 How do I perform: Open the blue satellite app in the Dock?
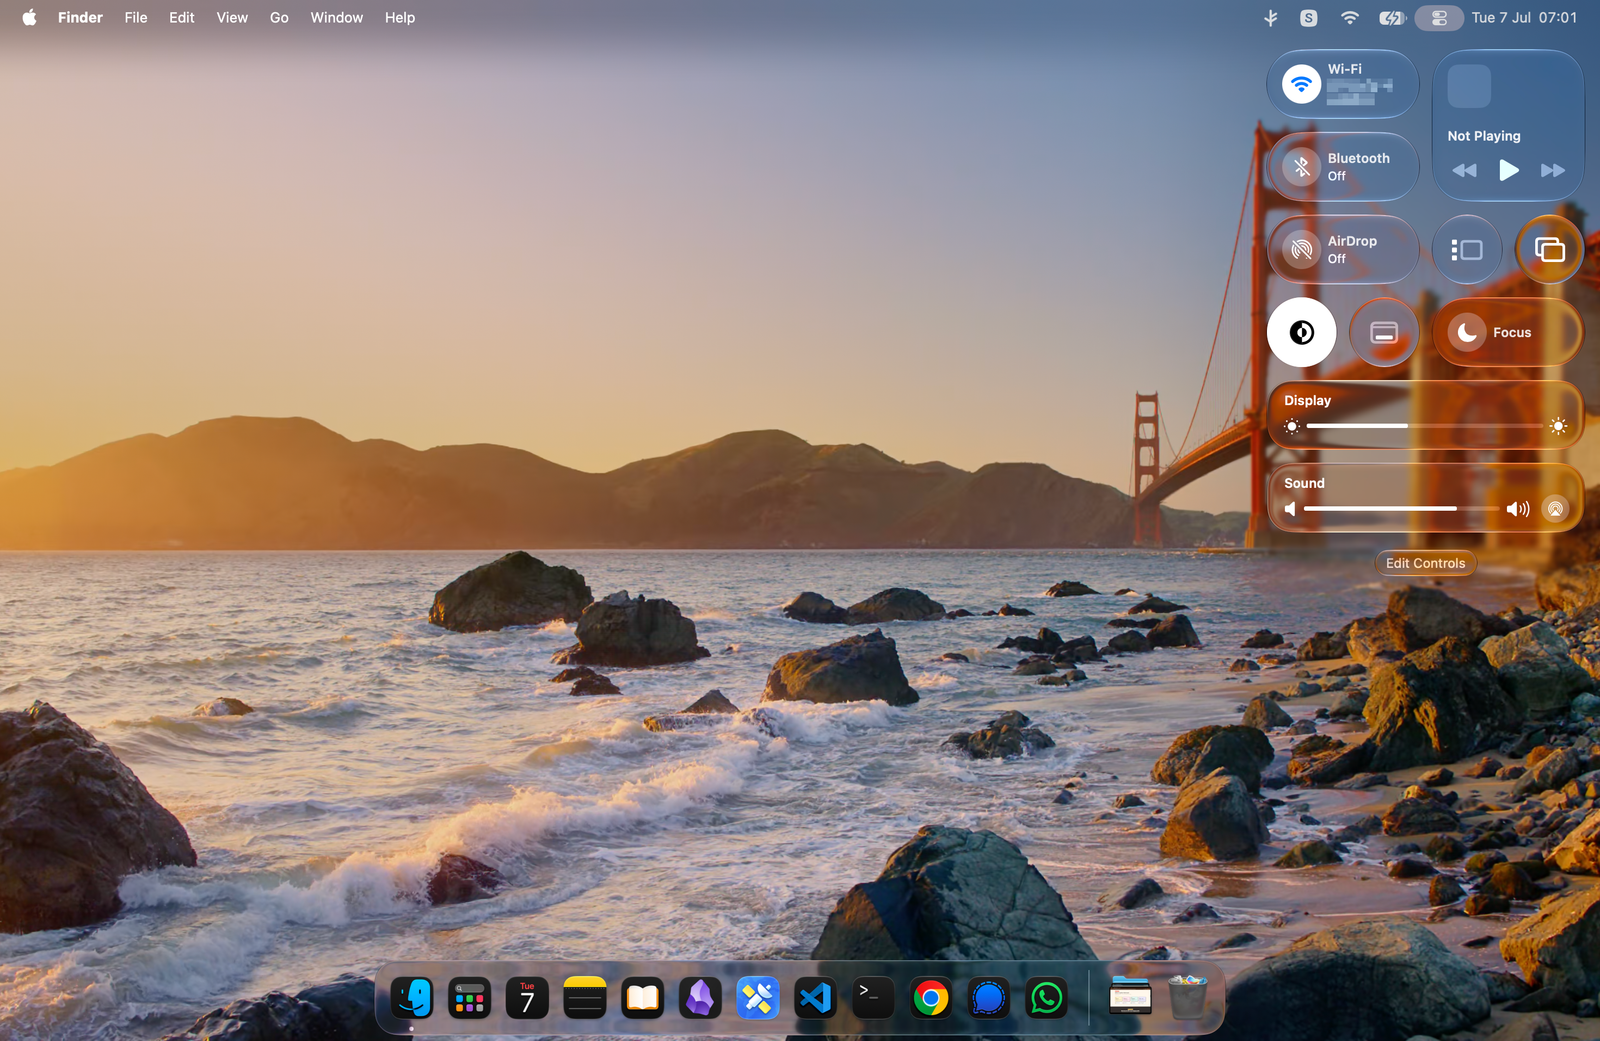(758, 998)
